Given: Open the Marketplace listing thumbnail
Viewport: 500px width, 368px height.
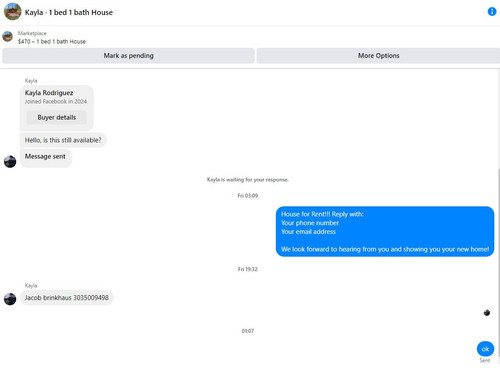Looking at the screenshot, I should (8, 36).
